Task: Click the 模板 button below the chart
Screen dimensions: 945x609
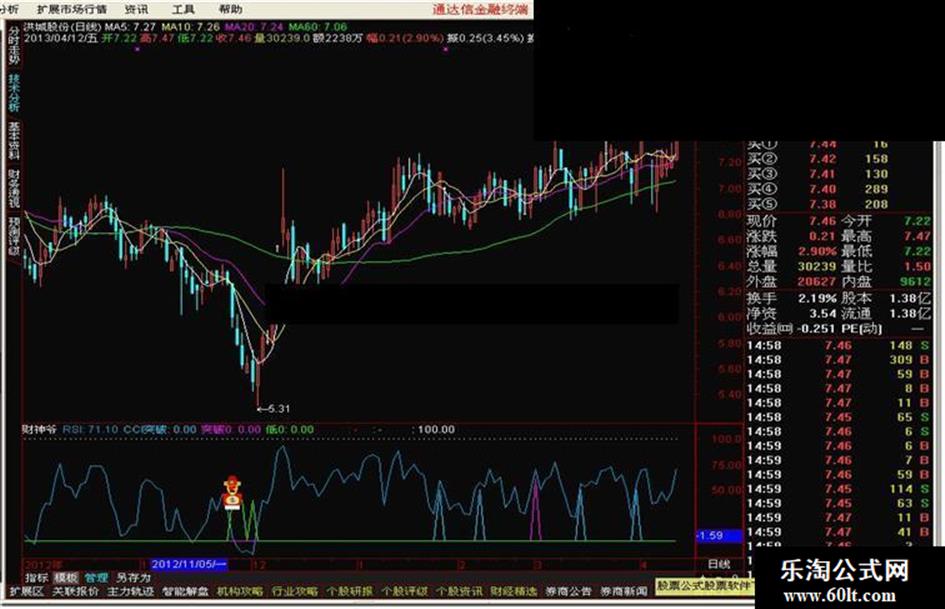Action: click(66, 577)
